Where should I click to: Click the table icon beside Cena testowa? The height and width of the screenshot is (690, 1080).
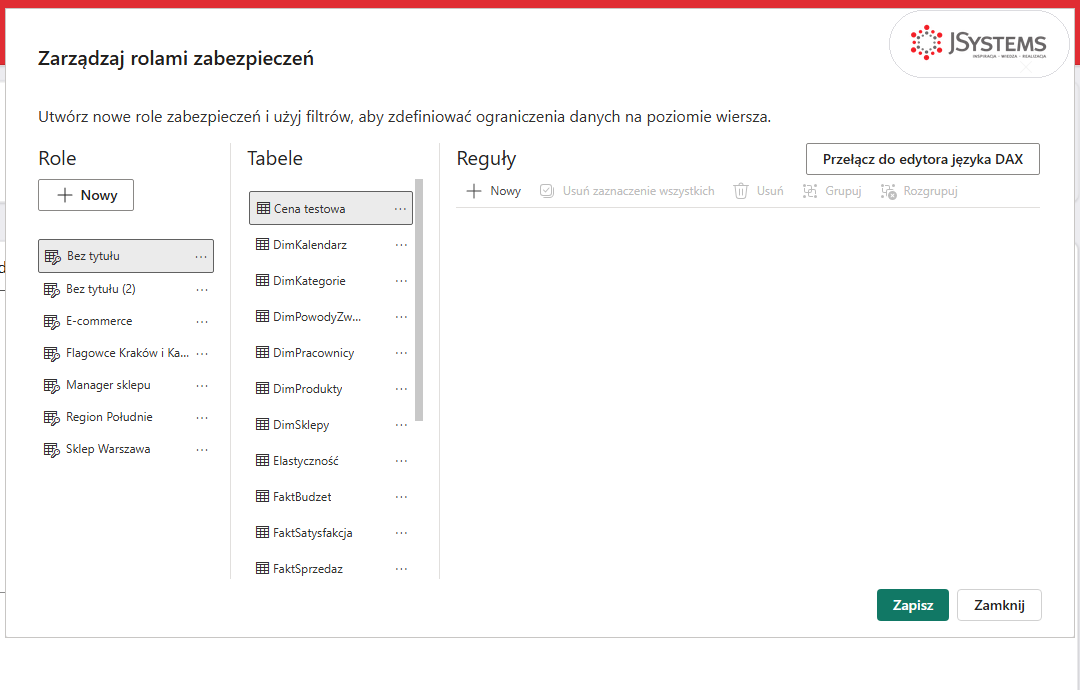[x=263, y=208]
